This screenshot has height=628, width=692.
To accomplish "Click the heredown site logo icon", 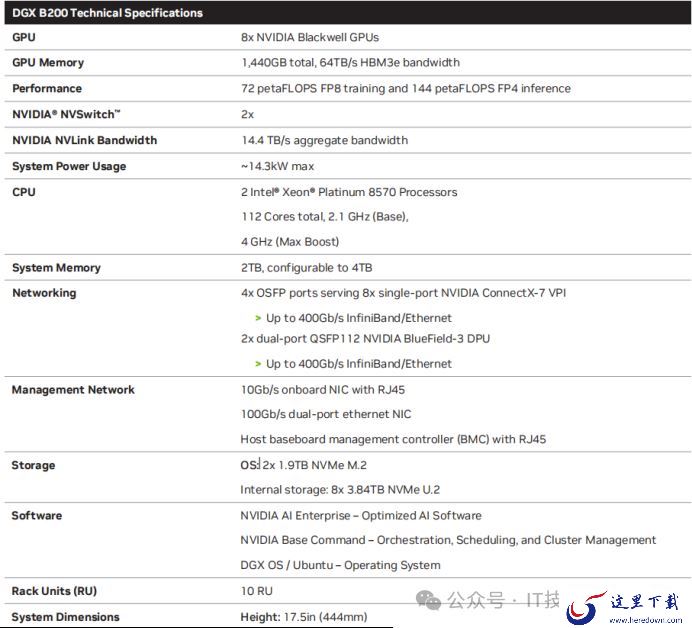I will point(587,607).
